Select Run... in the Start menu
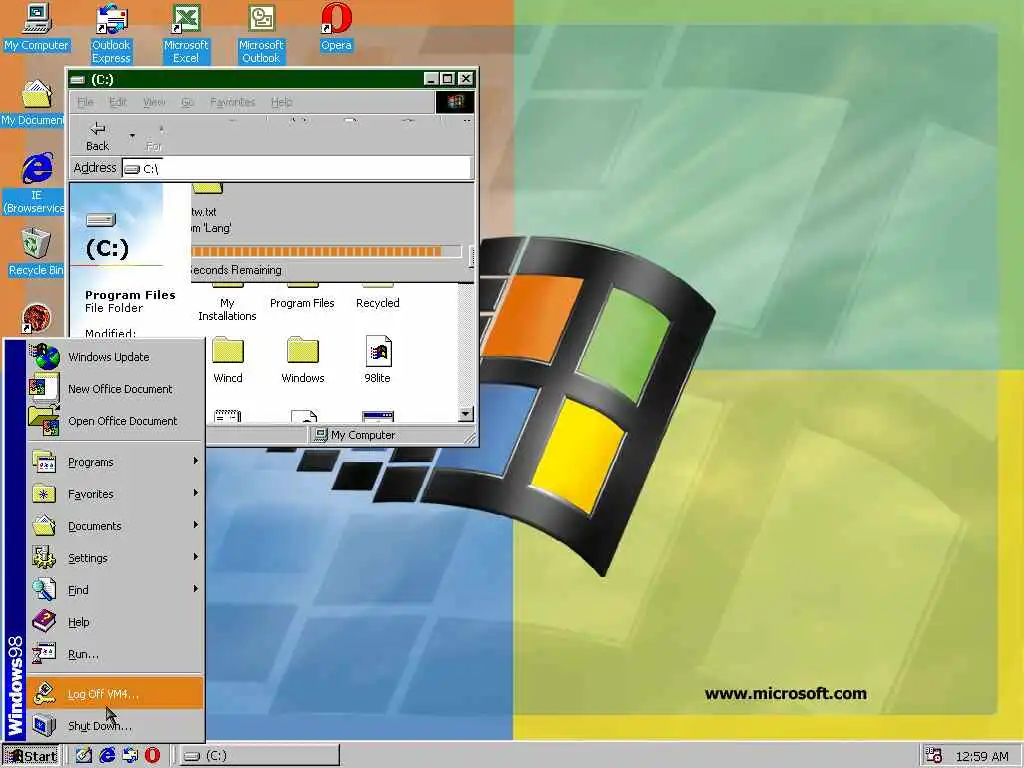 (x=116, y=654)
